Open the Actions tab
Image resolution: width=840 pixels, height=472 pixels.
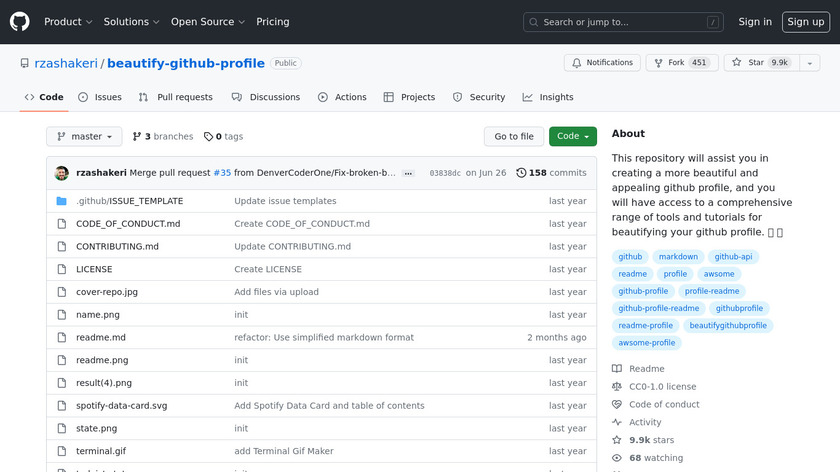pyautogui.click(x=342, y=97)
